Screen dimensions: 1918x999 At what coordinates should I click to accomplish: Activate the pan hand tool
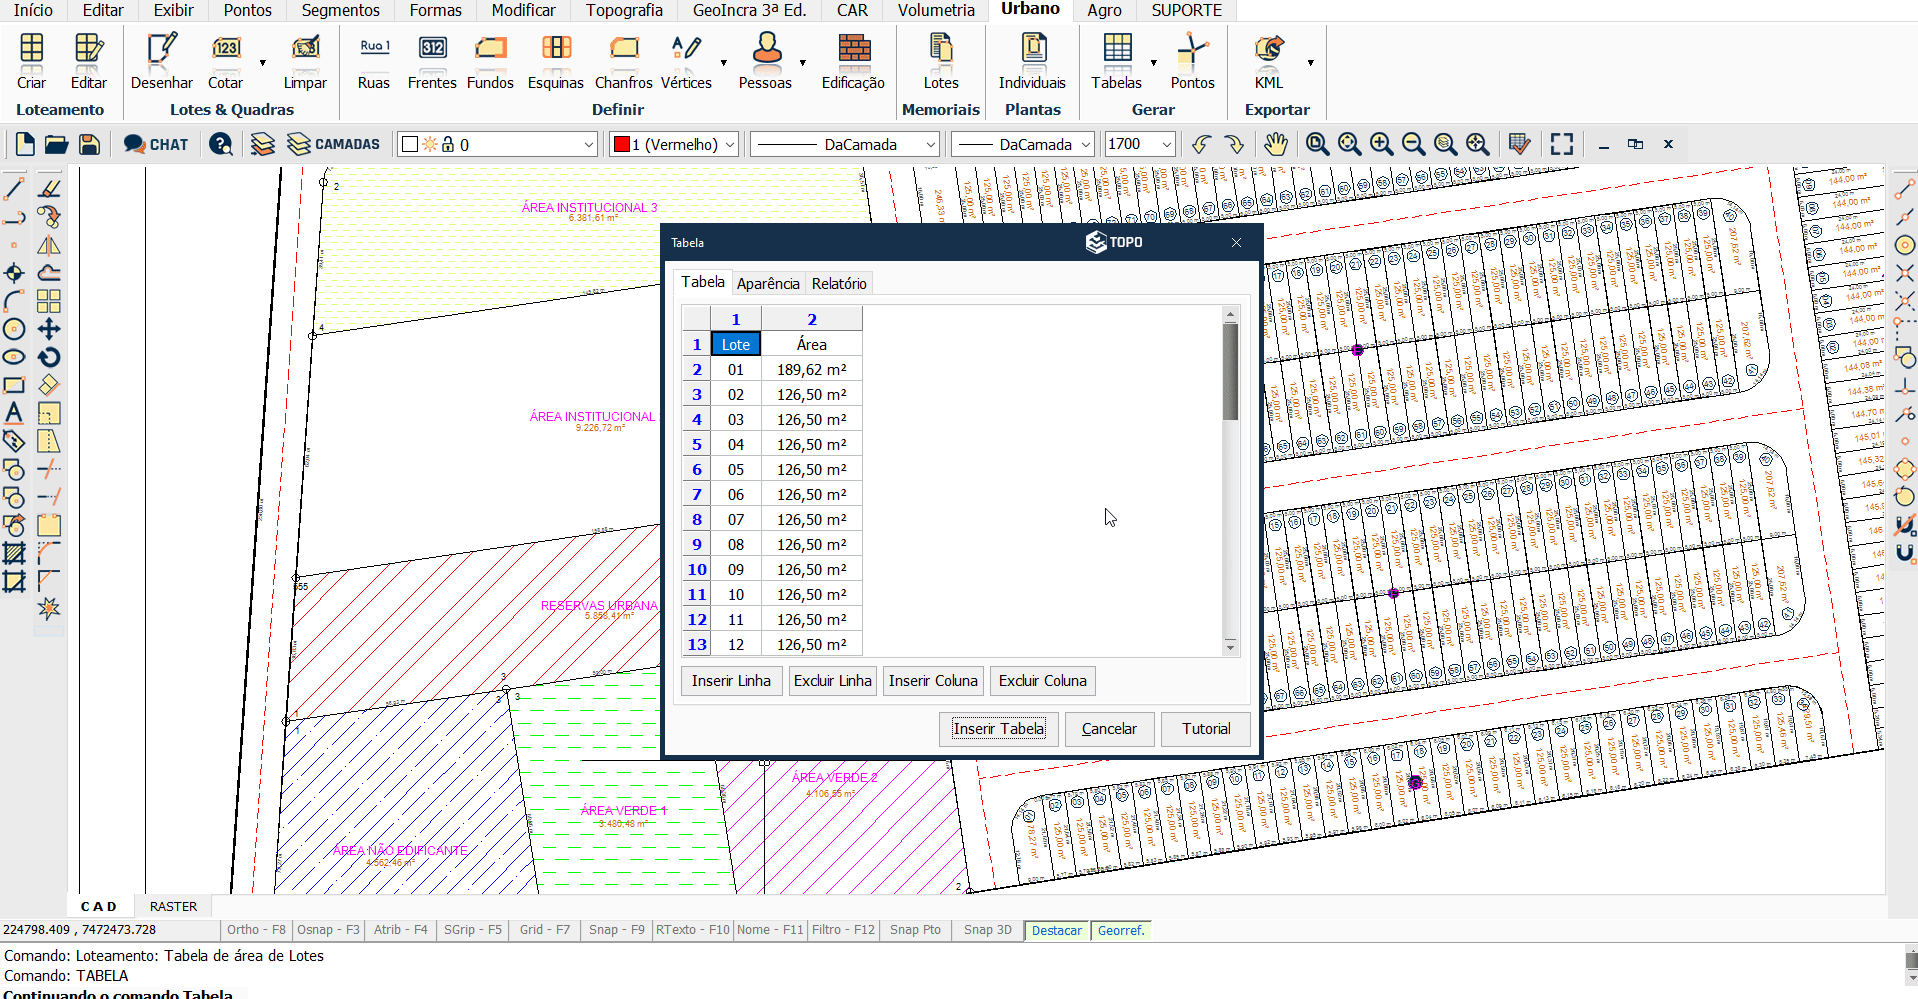[1275, 144]
